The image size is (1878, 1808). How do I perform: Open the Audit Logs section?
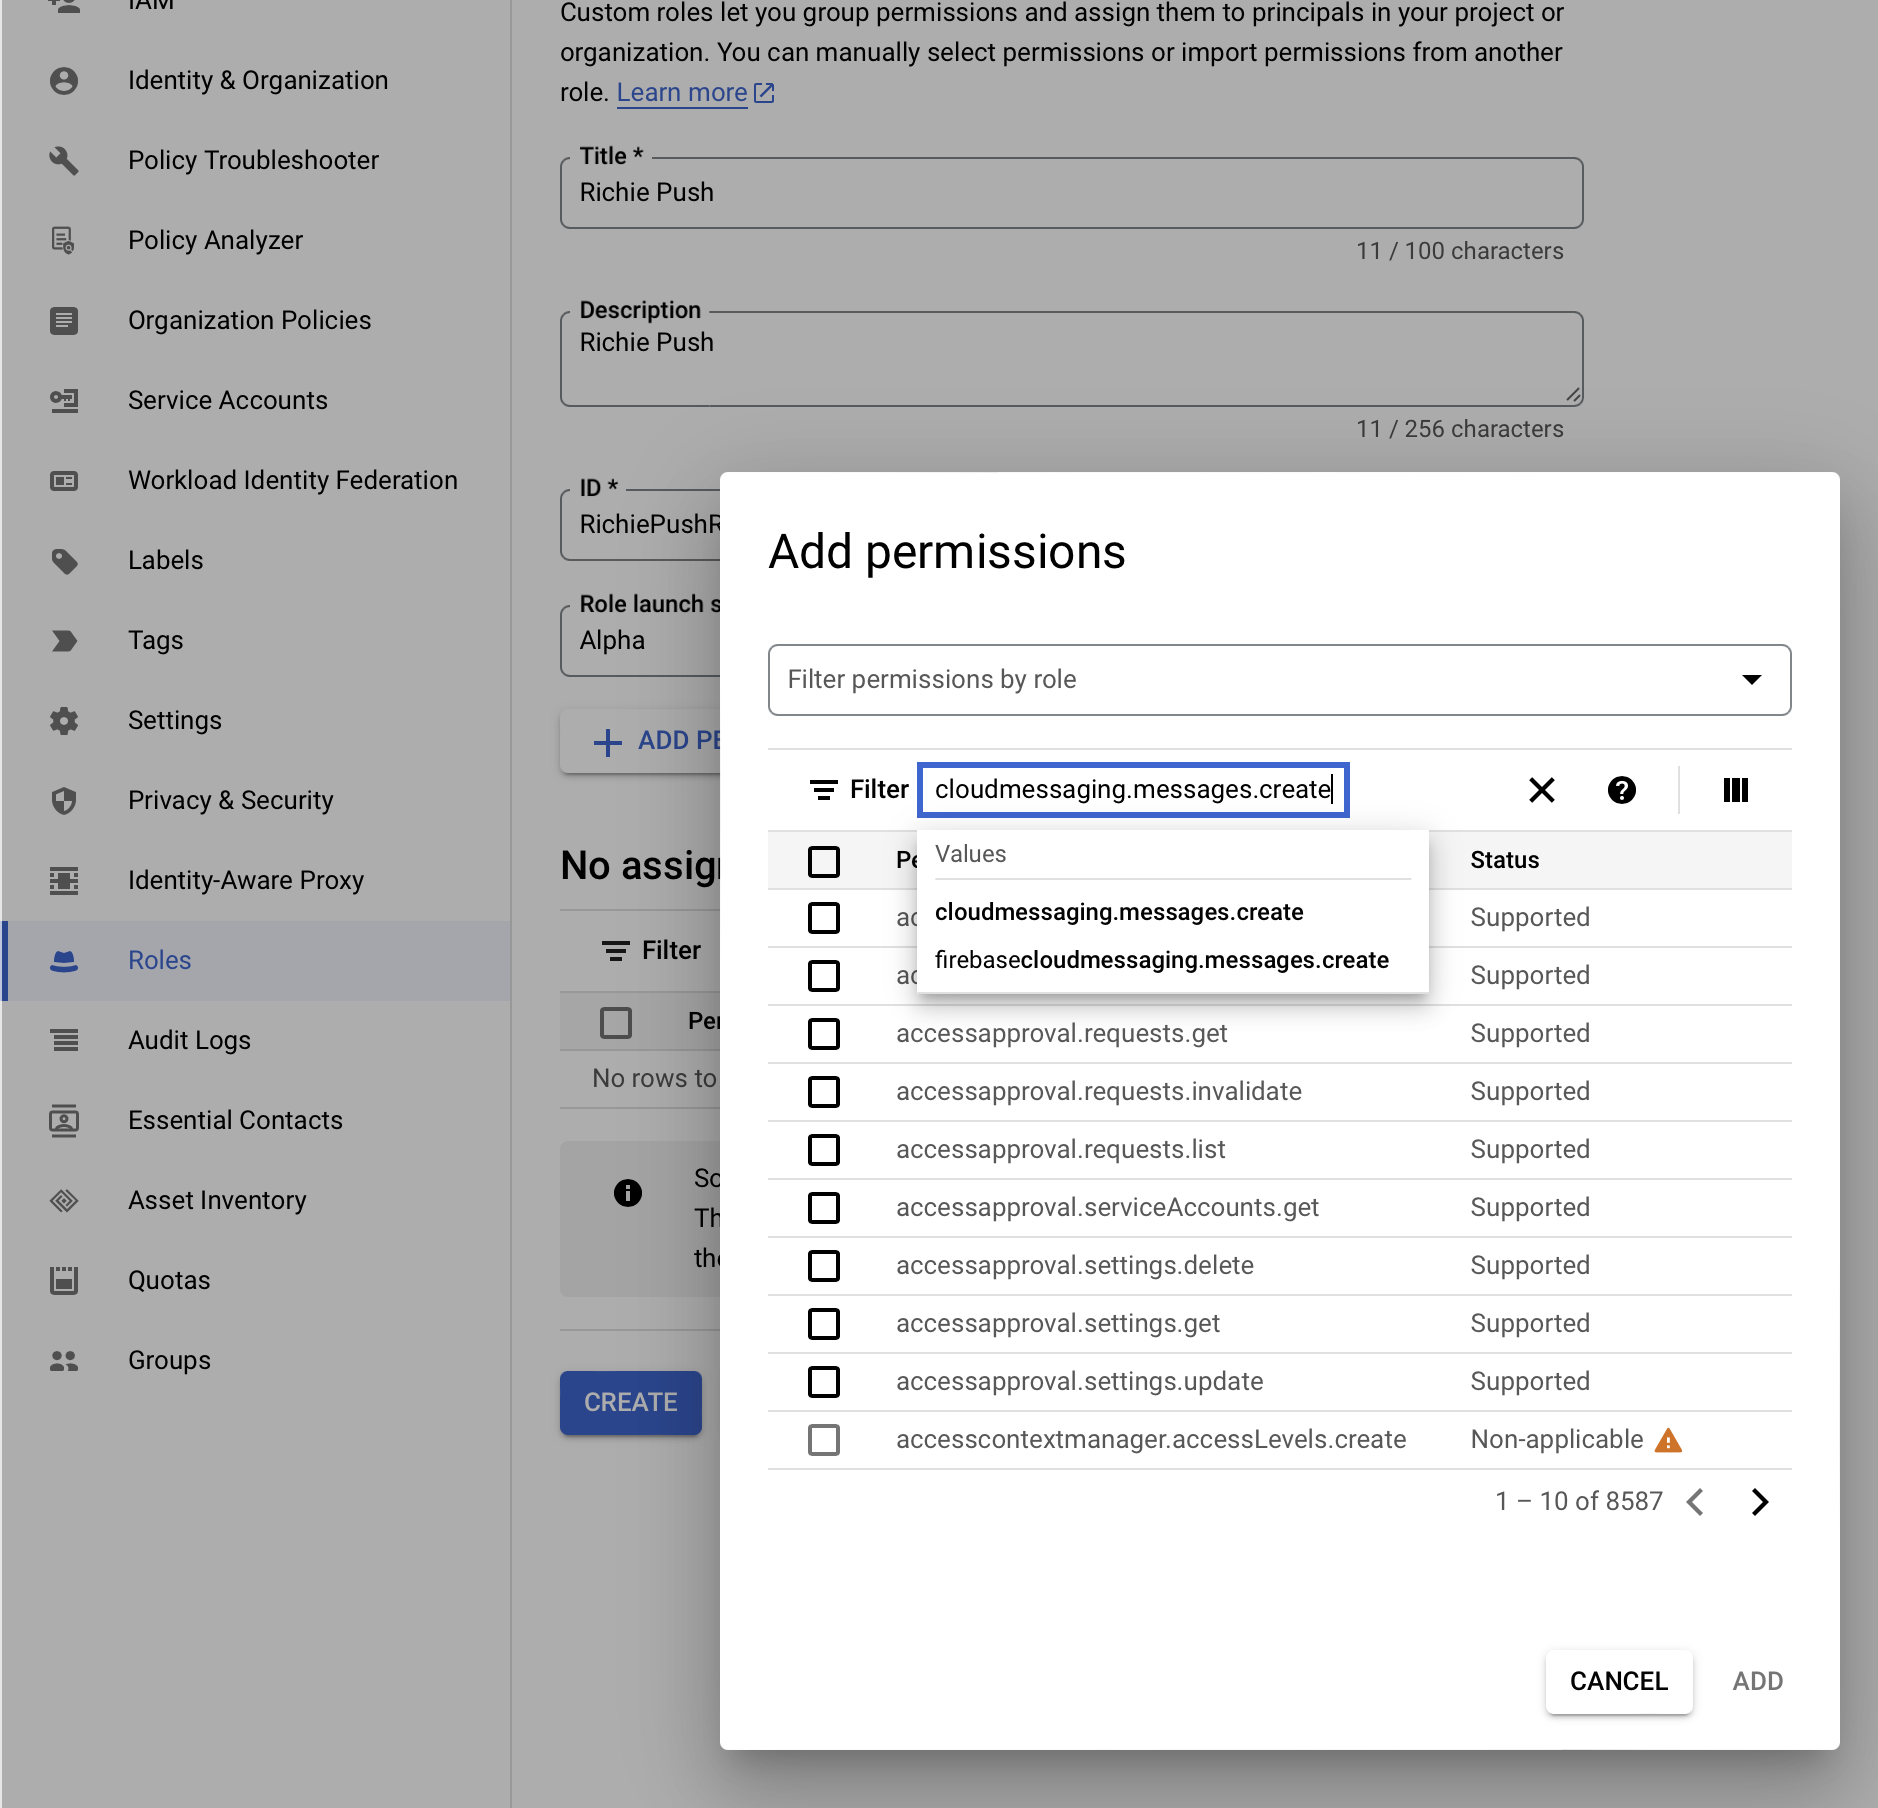click(x=189, y=1040)
